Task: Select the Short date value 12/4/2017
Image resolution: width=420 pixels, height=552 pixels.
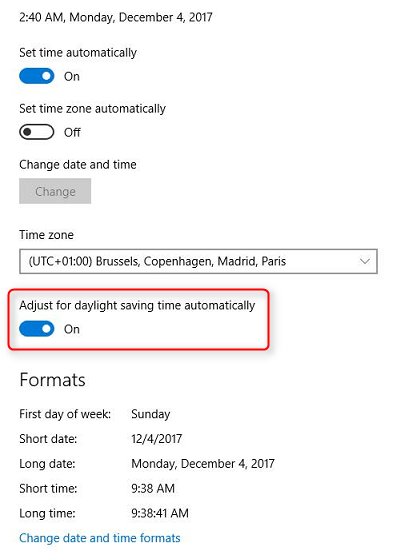Action: tap(157, 439)
